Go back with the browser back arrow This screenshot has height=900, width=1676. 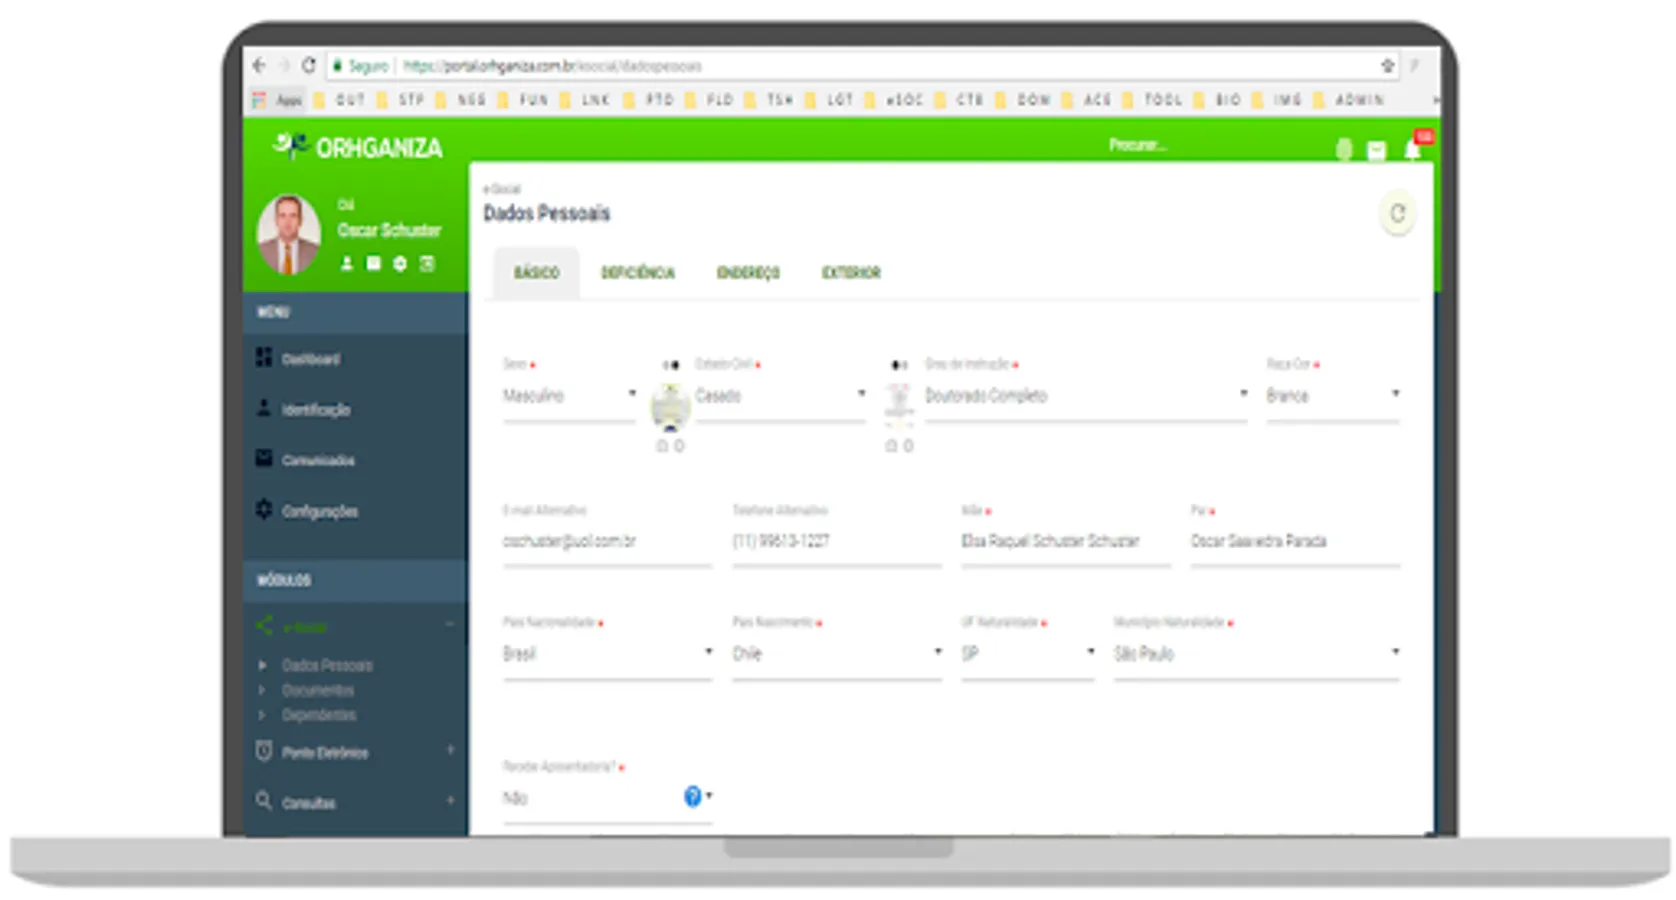[x=260, y=66]
